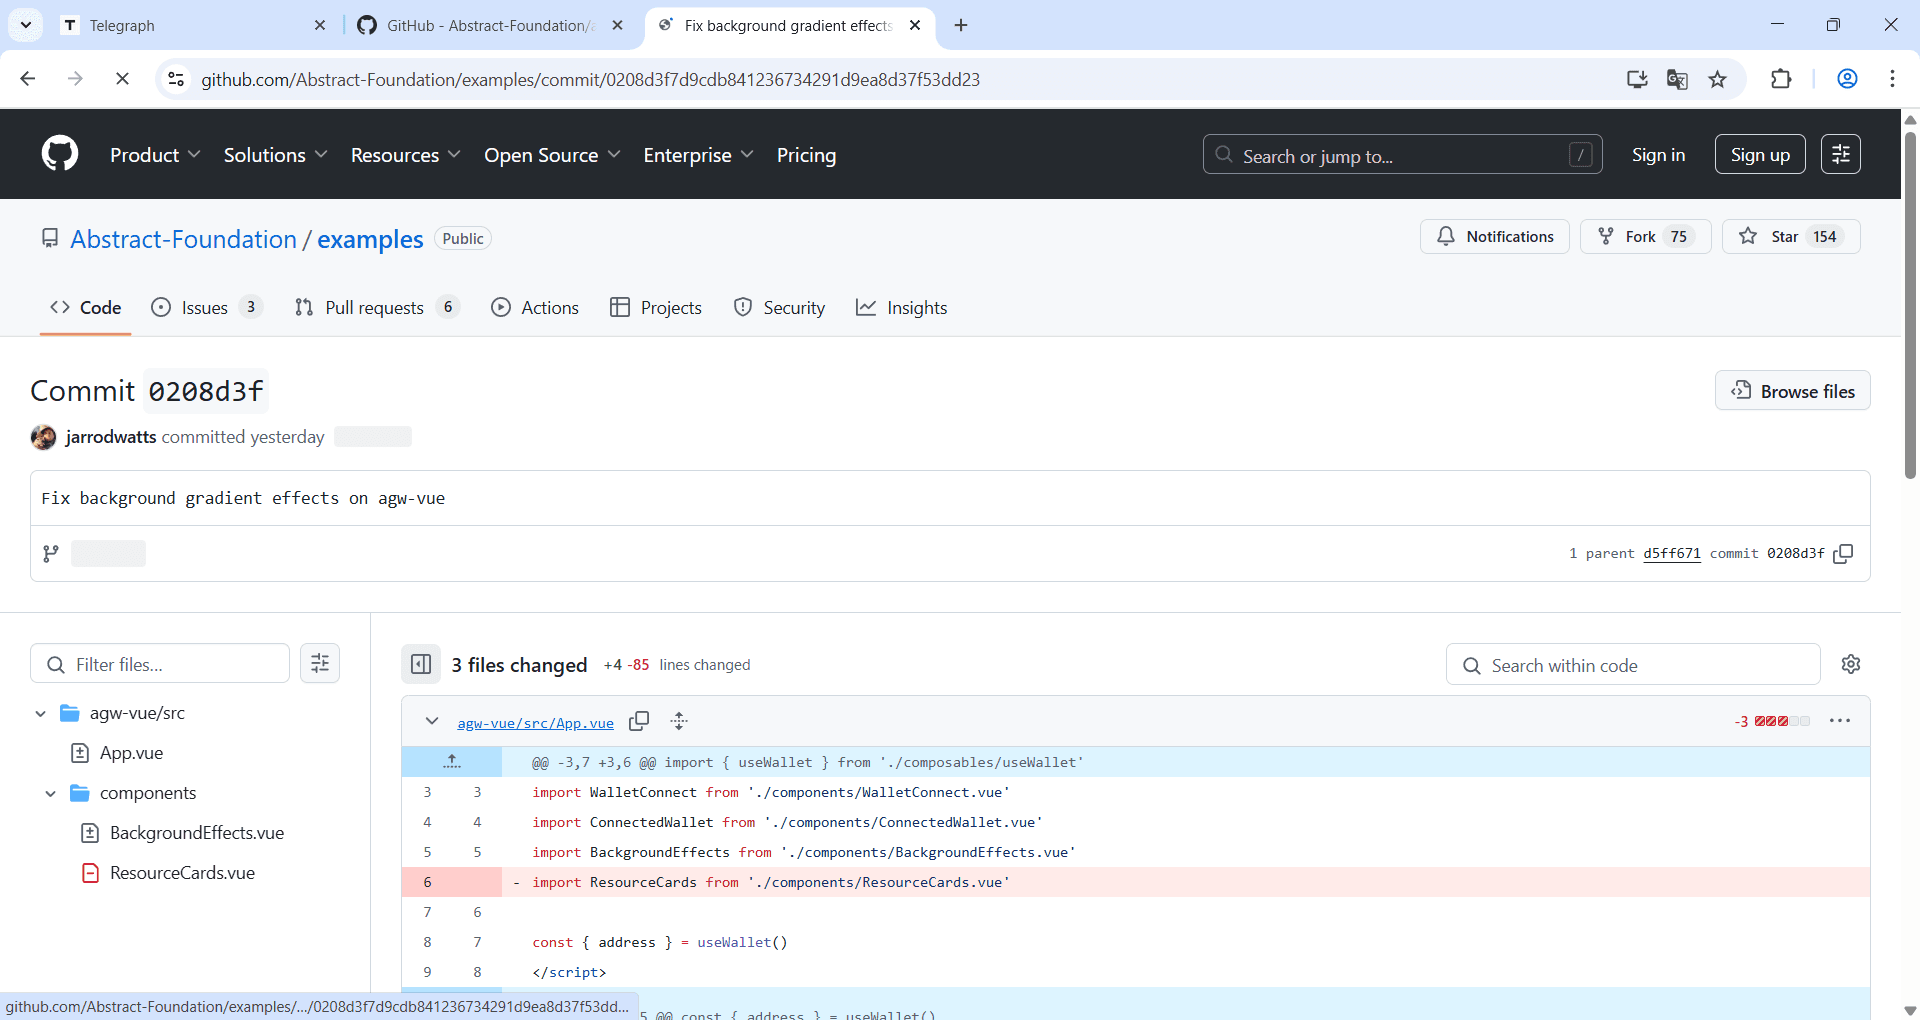This screenshot has height=1020, width=1920.
Task: Collapse the components folder
Action: pyautogui.click(x=50, y=793)
